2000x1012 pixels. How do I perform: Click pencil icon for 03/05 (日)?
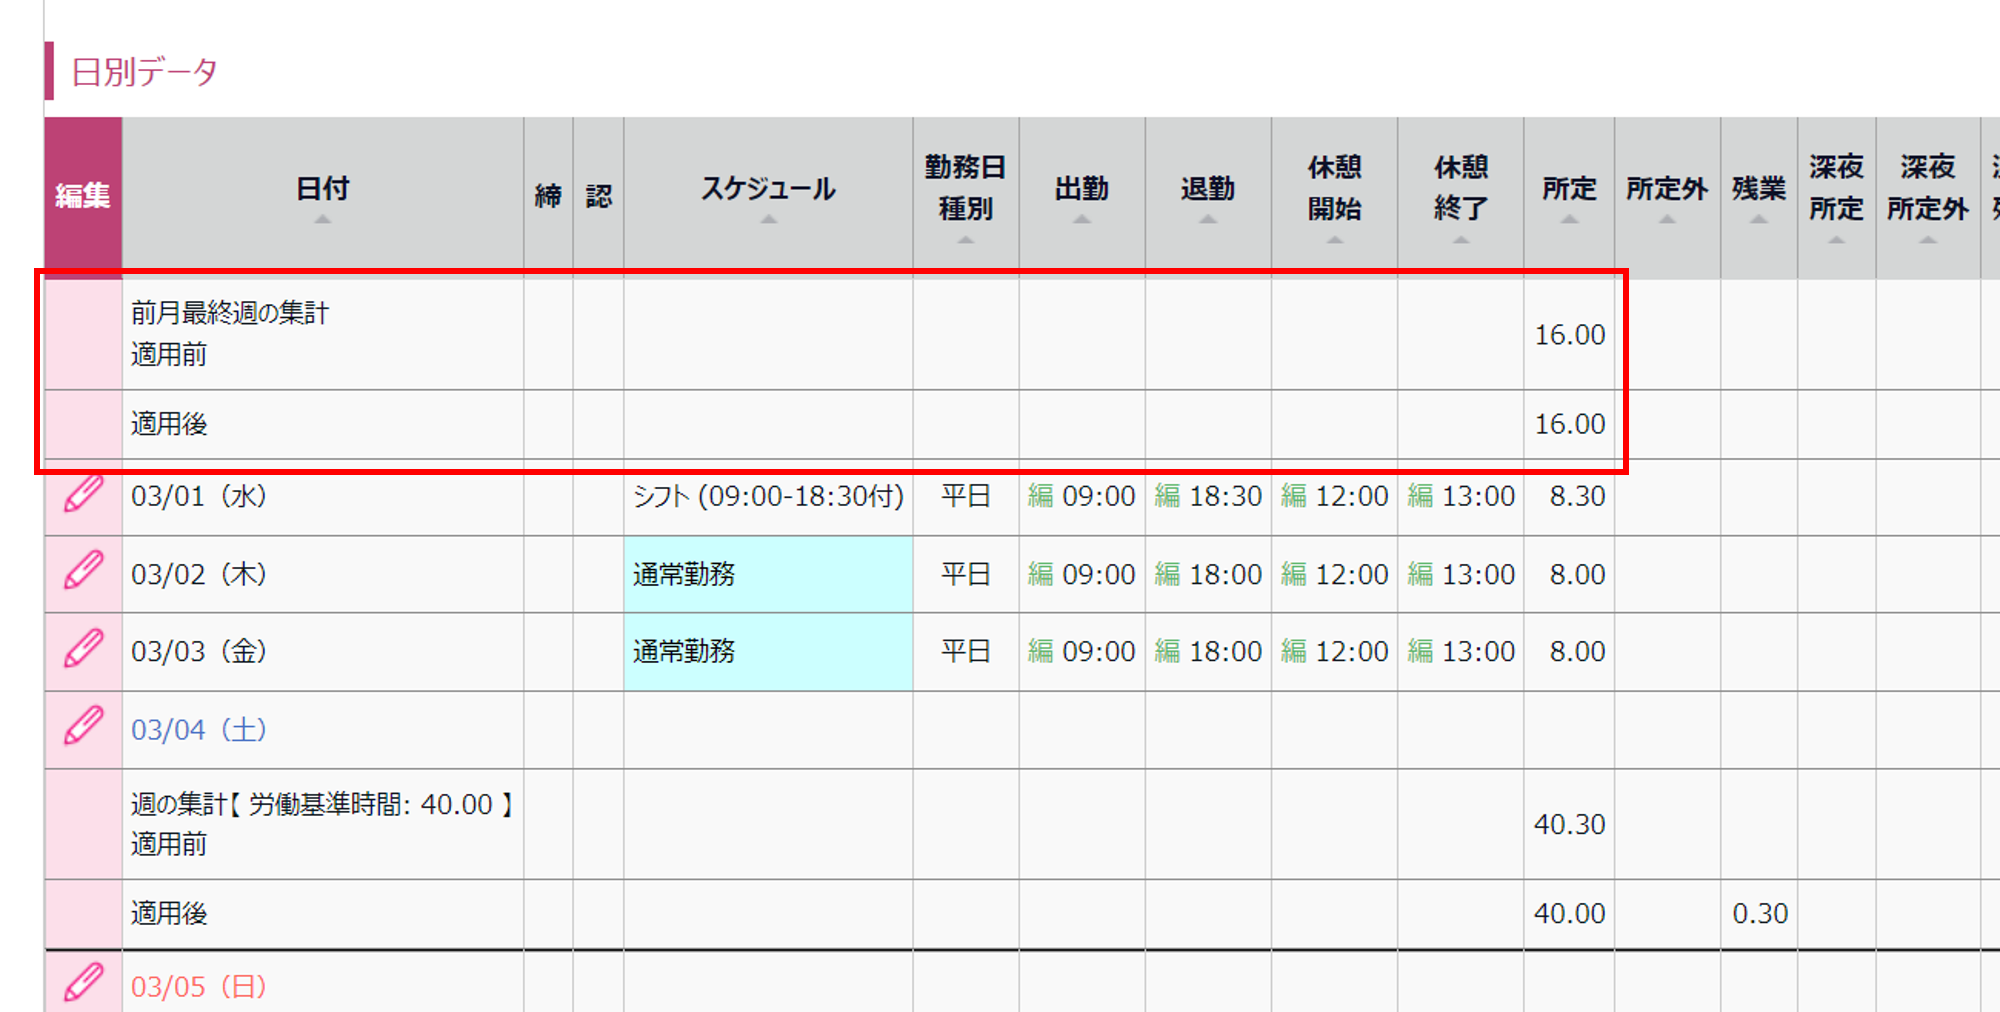click(84, 983)
